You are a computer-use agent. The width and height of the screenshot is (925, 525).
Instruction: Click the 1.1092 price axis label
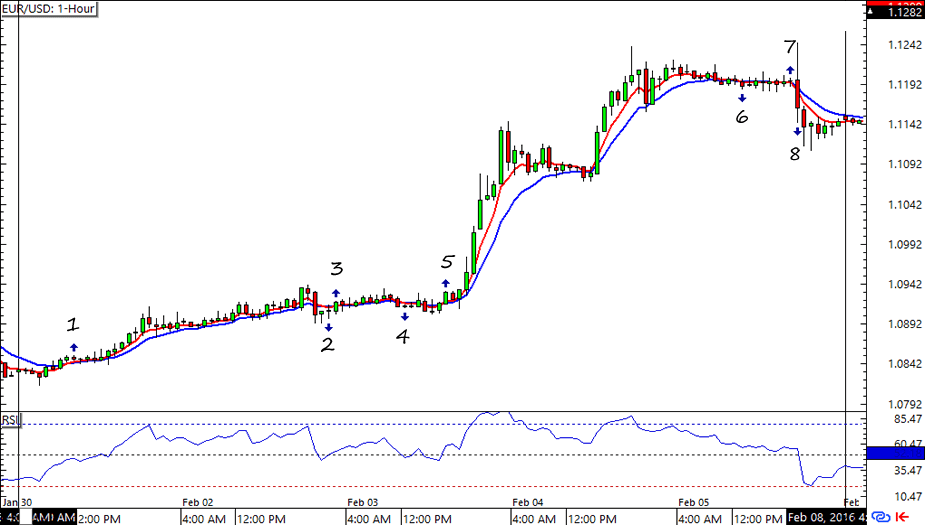905,164
